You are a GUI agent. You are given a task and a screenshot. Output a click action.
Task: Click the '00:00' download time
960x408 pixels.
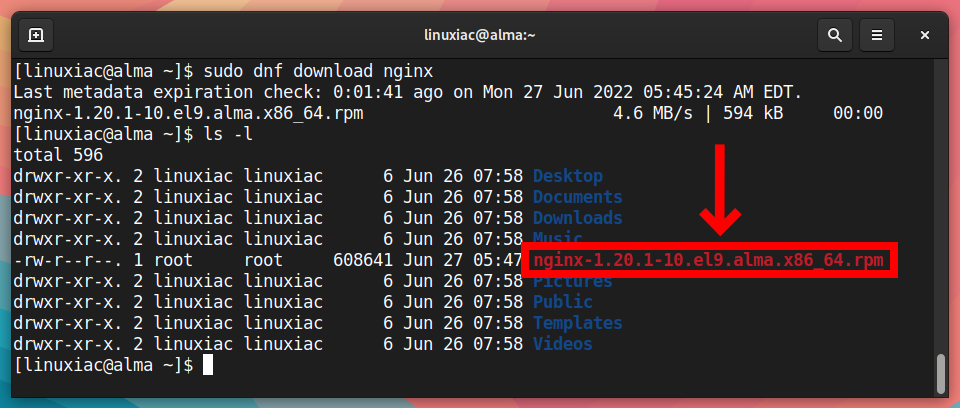coord(858,113)
